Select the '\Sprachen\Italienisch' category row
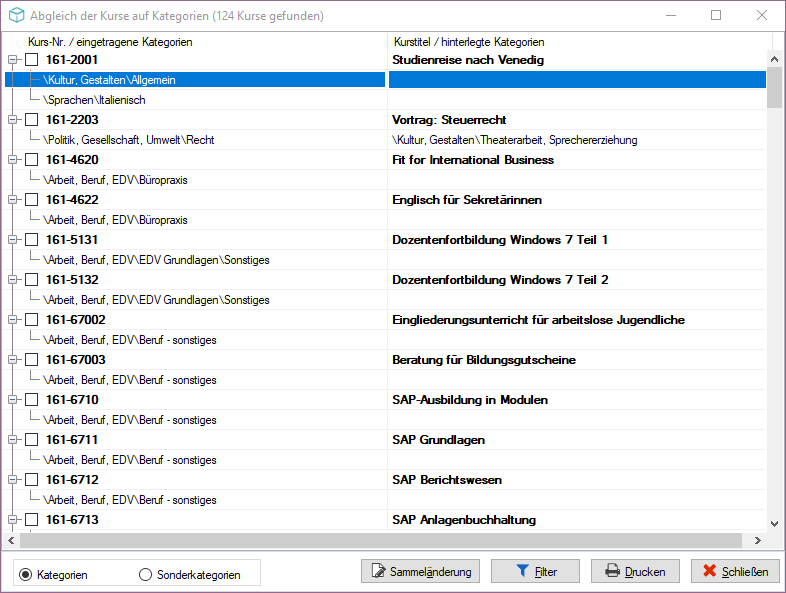This screenshot has width=786, height=593. pyautogui.click(x=94, y=100)
